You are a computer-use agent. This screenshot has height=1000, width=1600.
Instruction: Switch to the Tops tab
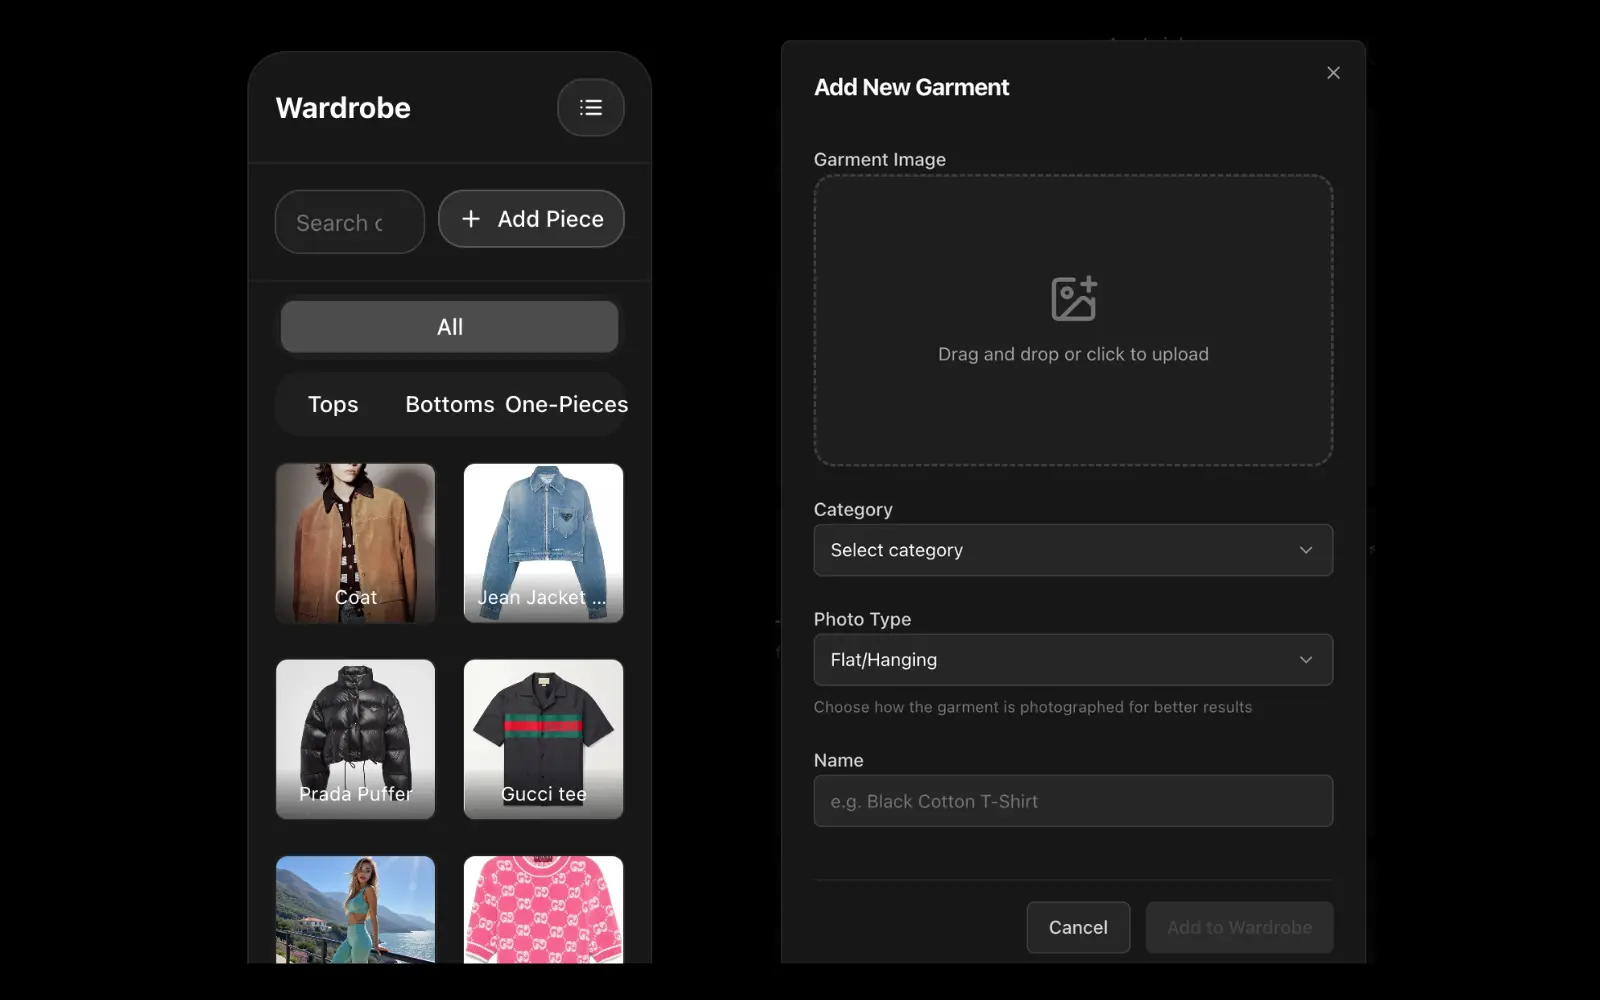click(332, 404)
